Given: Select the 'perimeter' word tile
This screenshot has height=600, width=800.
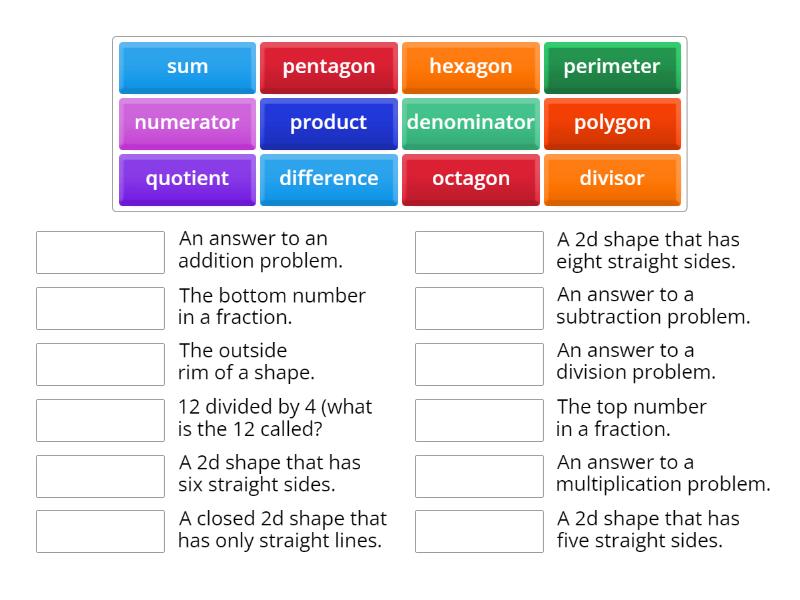Looking at the screenshot, I should (x=612, y=67).
